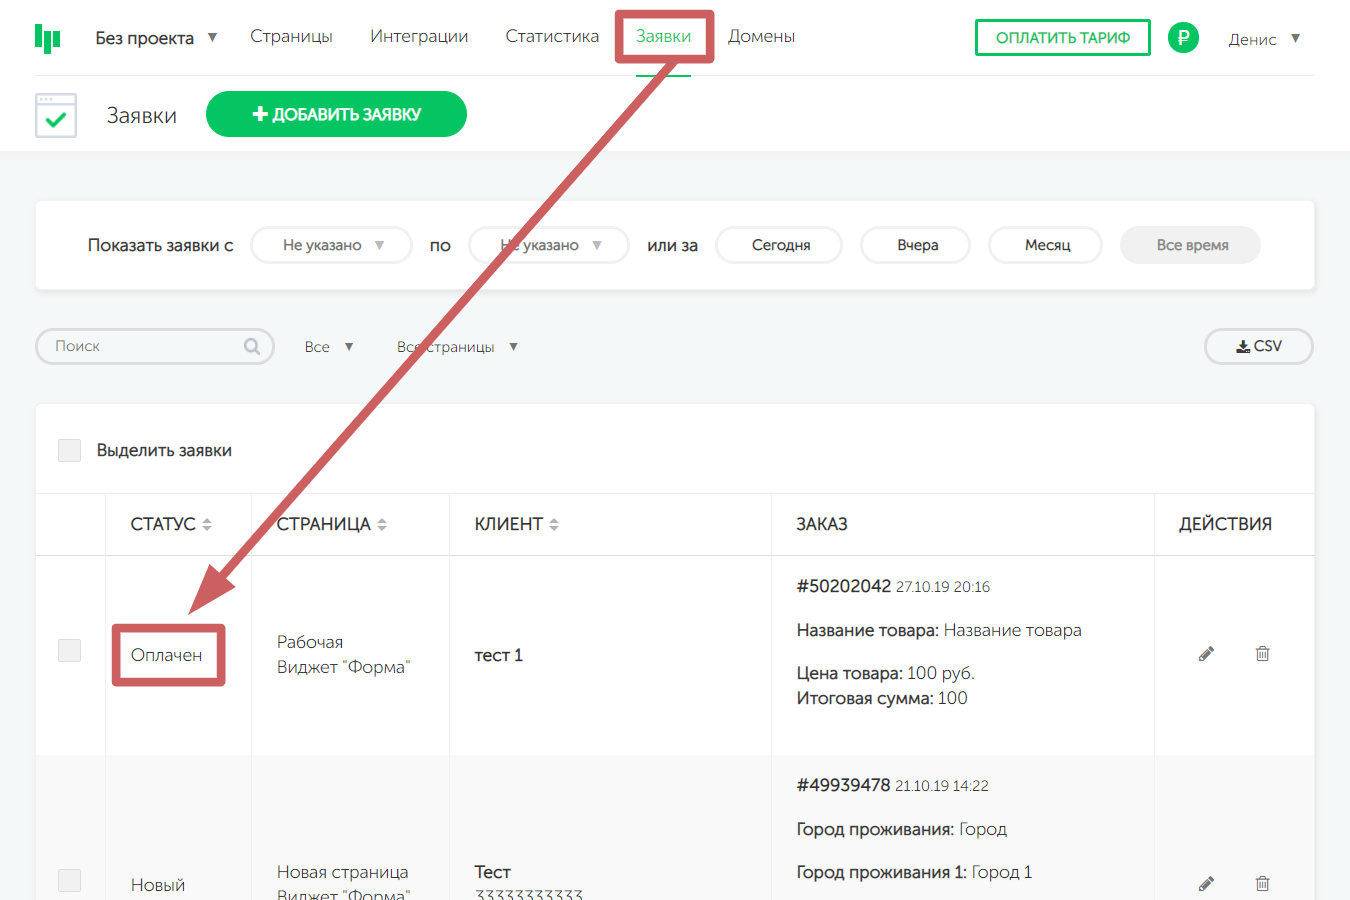The image size is (1350, 900).
Task: Click the ОПЛАТИТЬ ТАРИФ button
Action: coord(1062,38)
